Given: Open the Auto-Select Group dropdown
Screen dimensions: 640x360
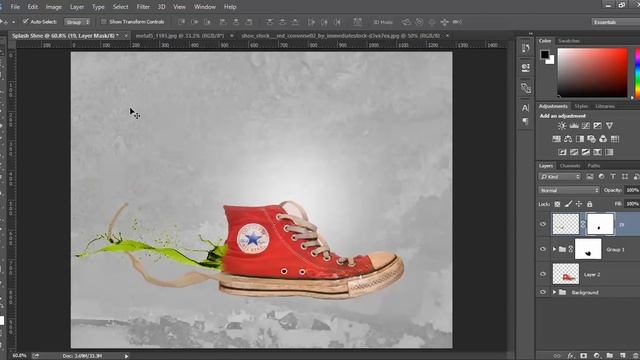Looking at the screenshot, I should pos(77,22).
